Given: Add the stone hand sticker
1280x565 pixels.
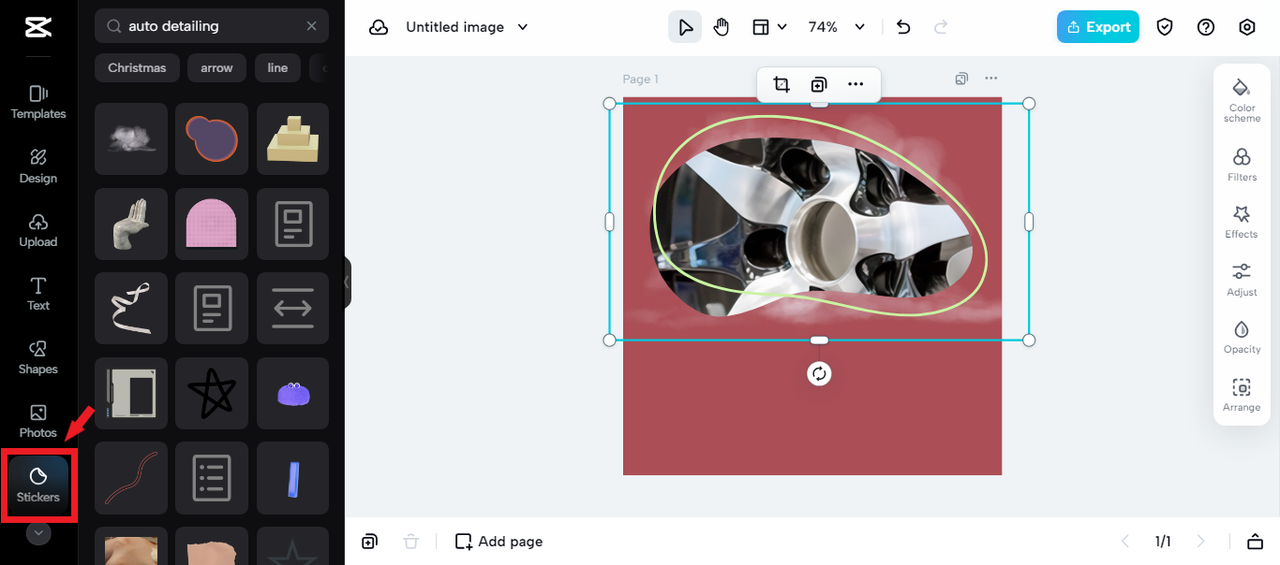Looking at the screenshot, I should pos(131,224).
